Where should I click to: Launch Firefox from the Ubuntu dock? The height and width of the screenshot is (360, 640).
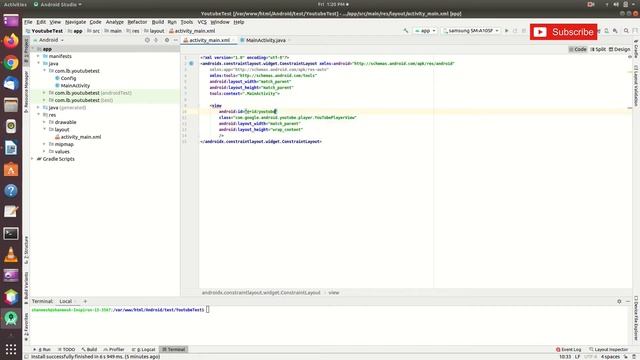coord(11,41)
